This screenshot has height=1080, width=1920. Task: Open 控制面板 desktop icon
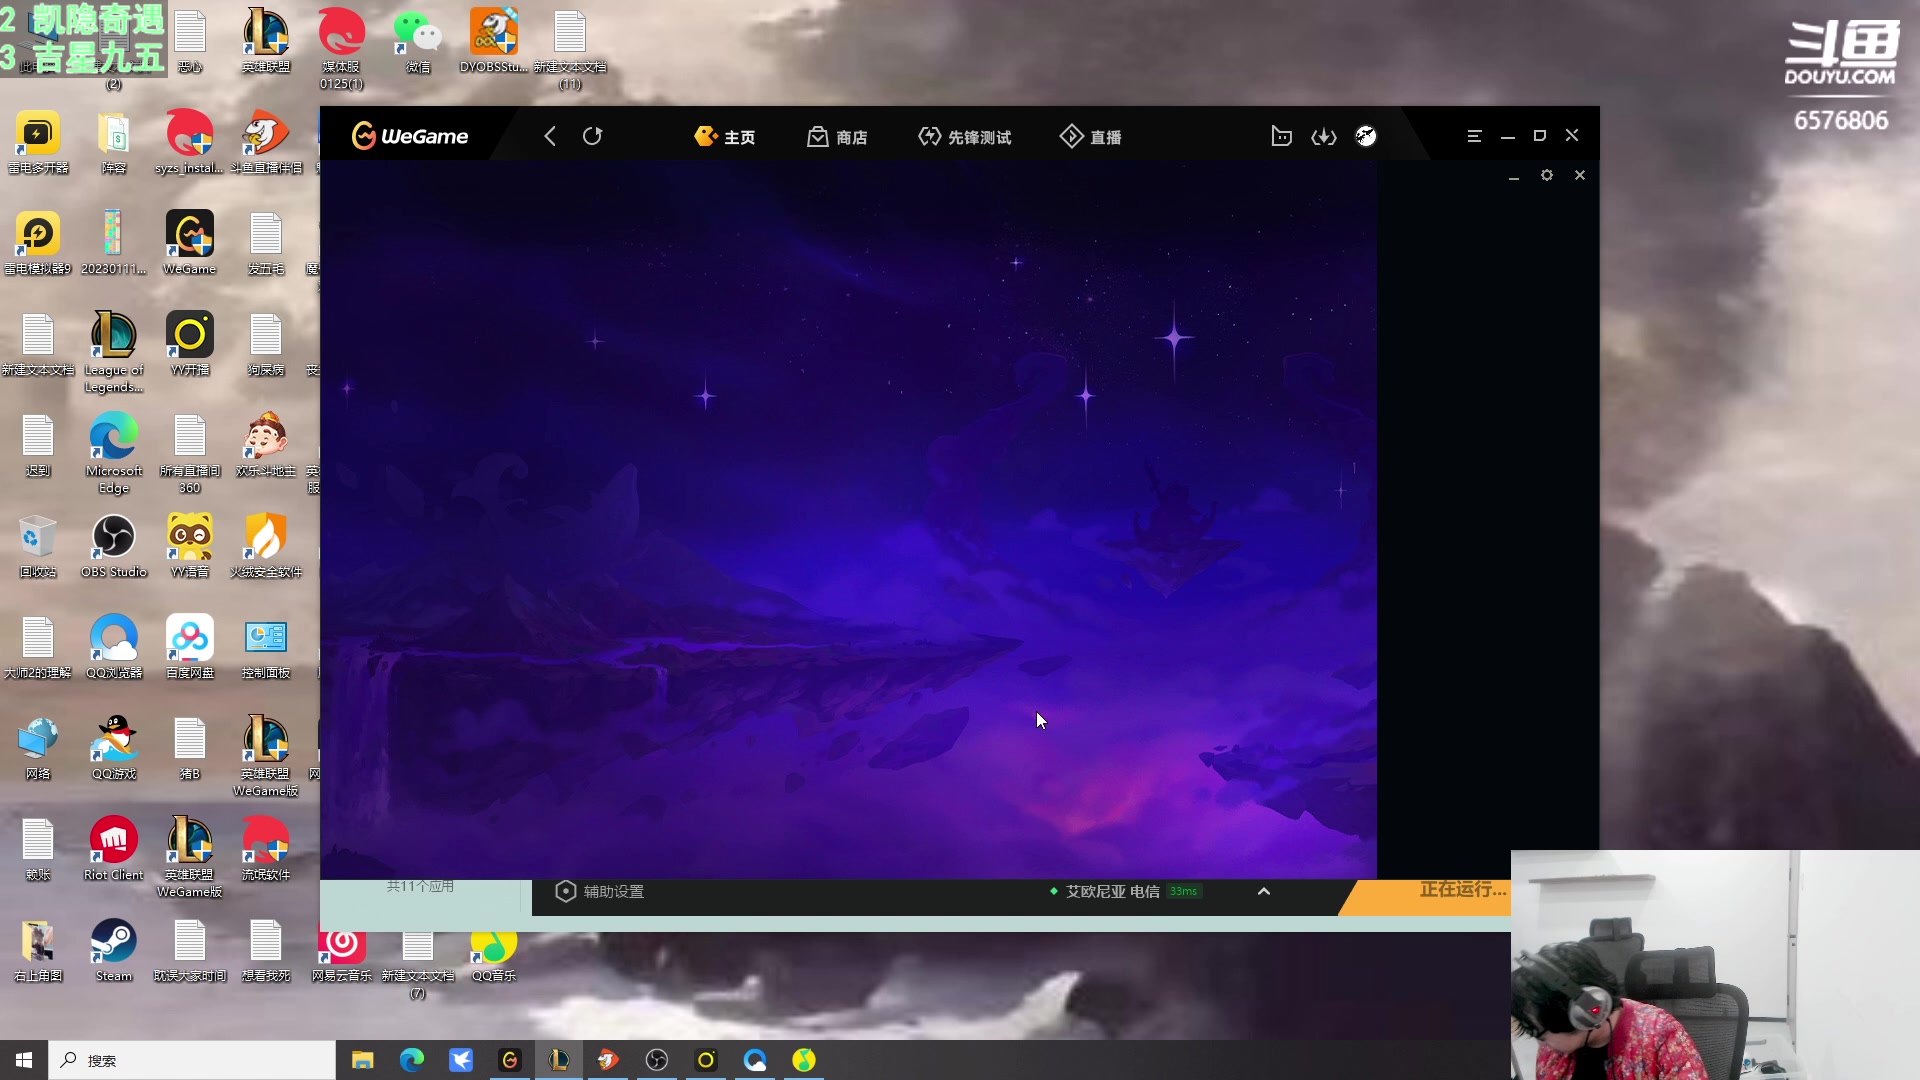tap(266, 648)
